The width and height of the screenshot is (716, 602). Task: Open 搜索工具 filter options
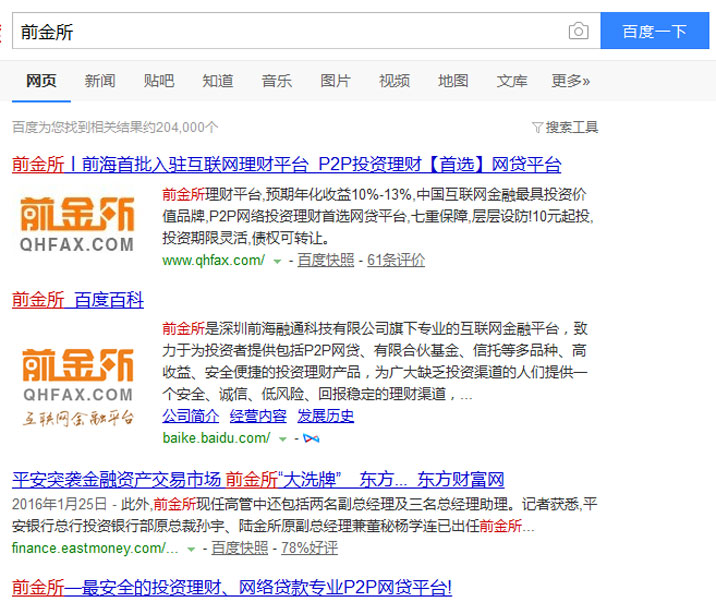[x=572, y=127]
